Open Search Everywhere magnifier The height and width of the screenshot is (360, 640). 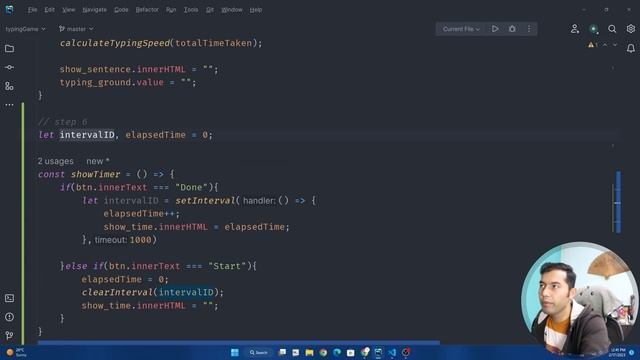(x=612, y=29)
